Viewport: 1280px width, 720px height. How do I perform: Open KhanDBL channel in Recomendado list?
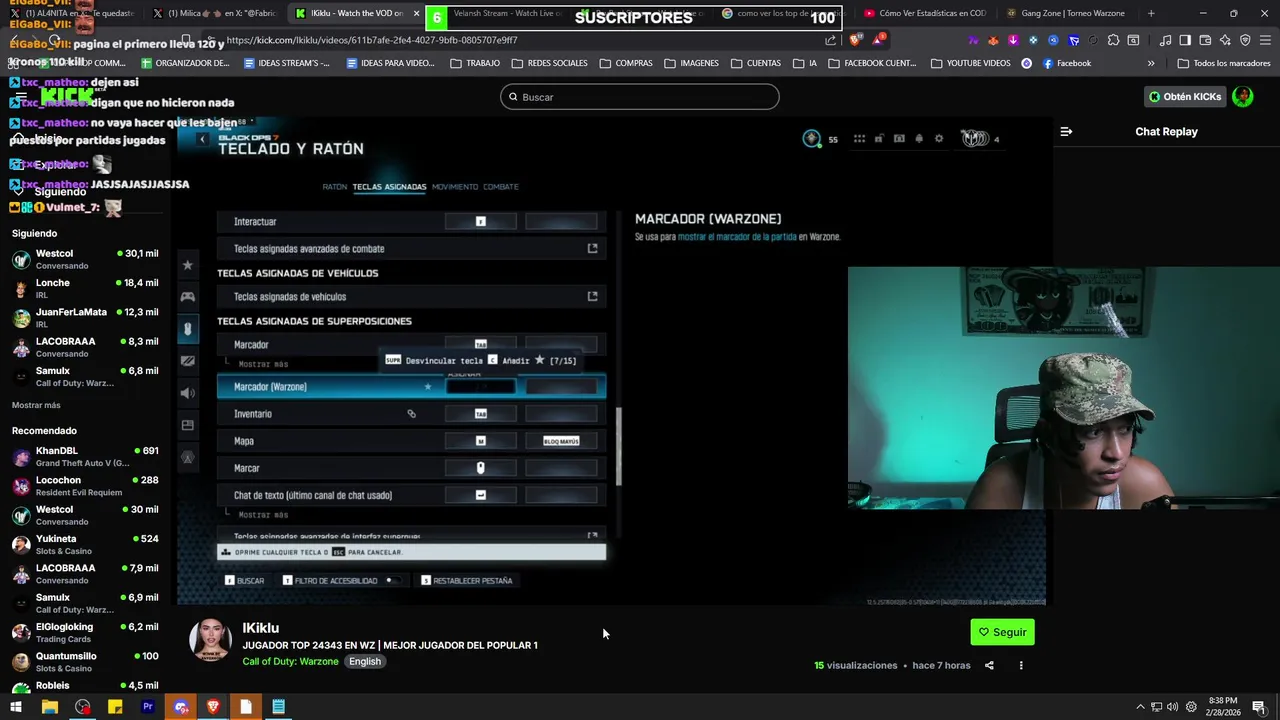click(x=85, y=457)
